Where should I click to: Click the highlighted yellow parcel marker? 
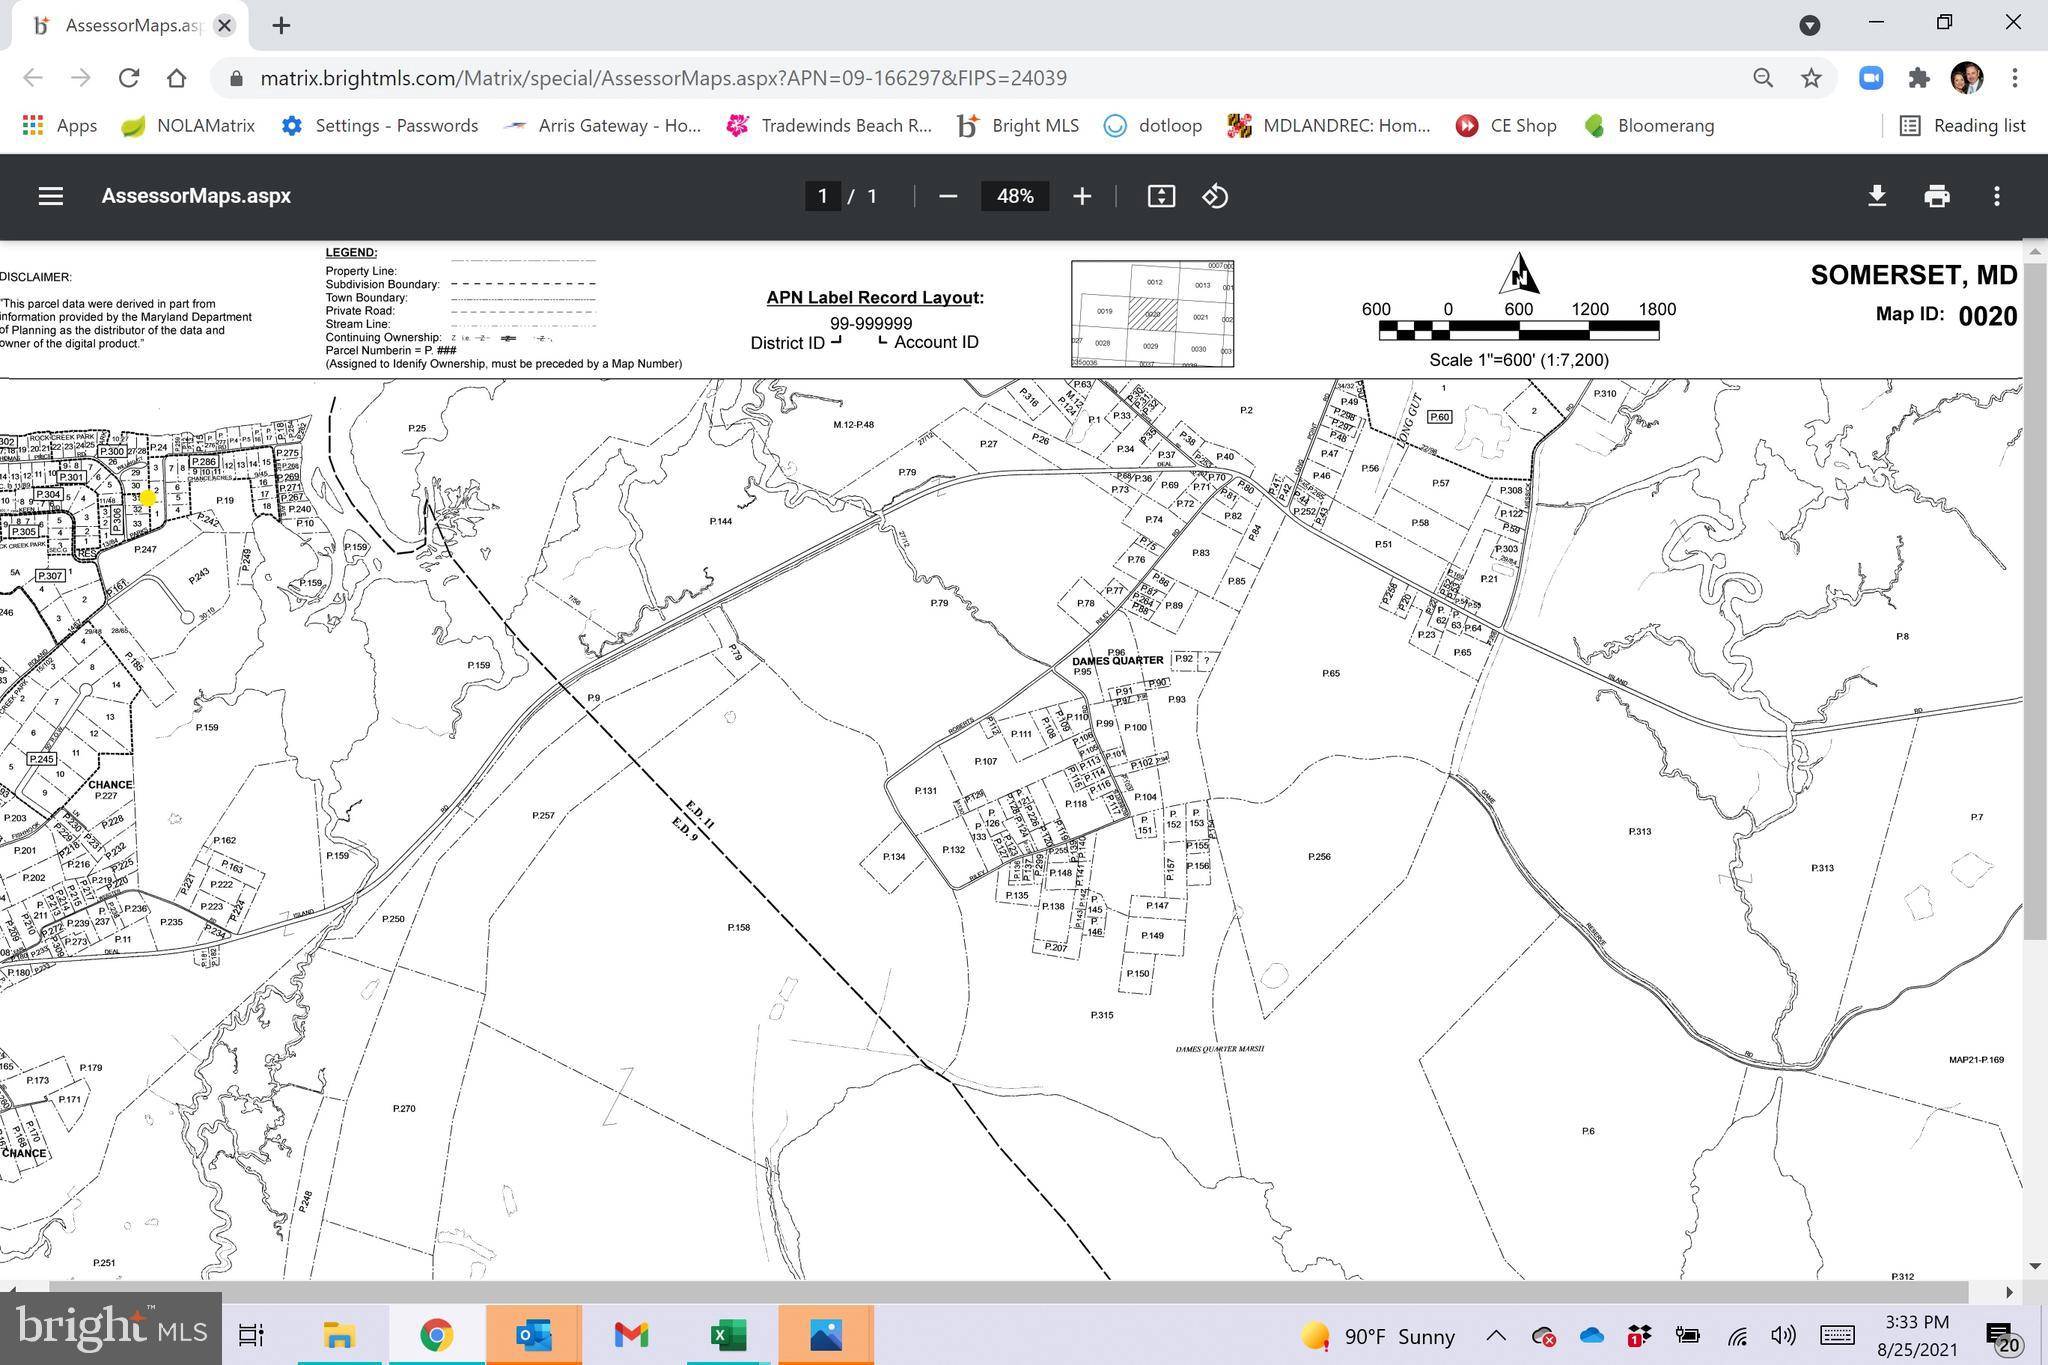[x=148, y=497]
